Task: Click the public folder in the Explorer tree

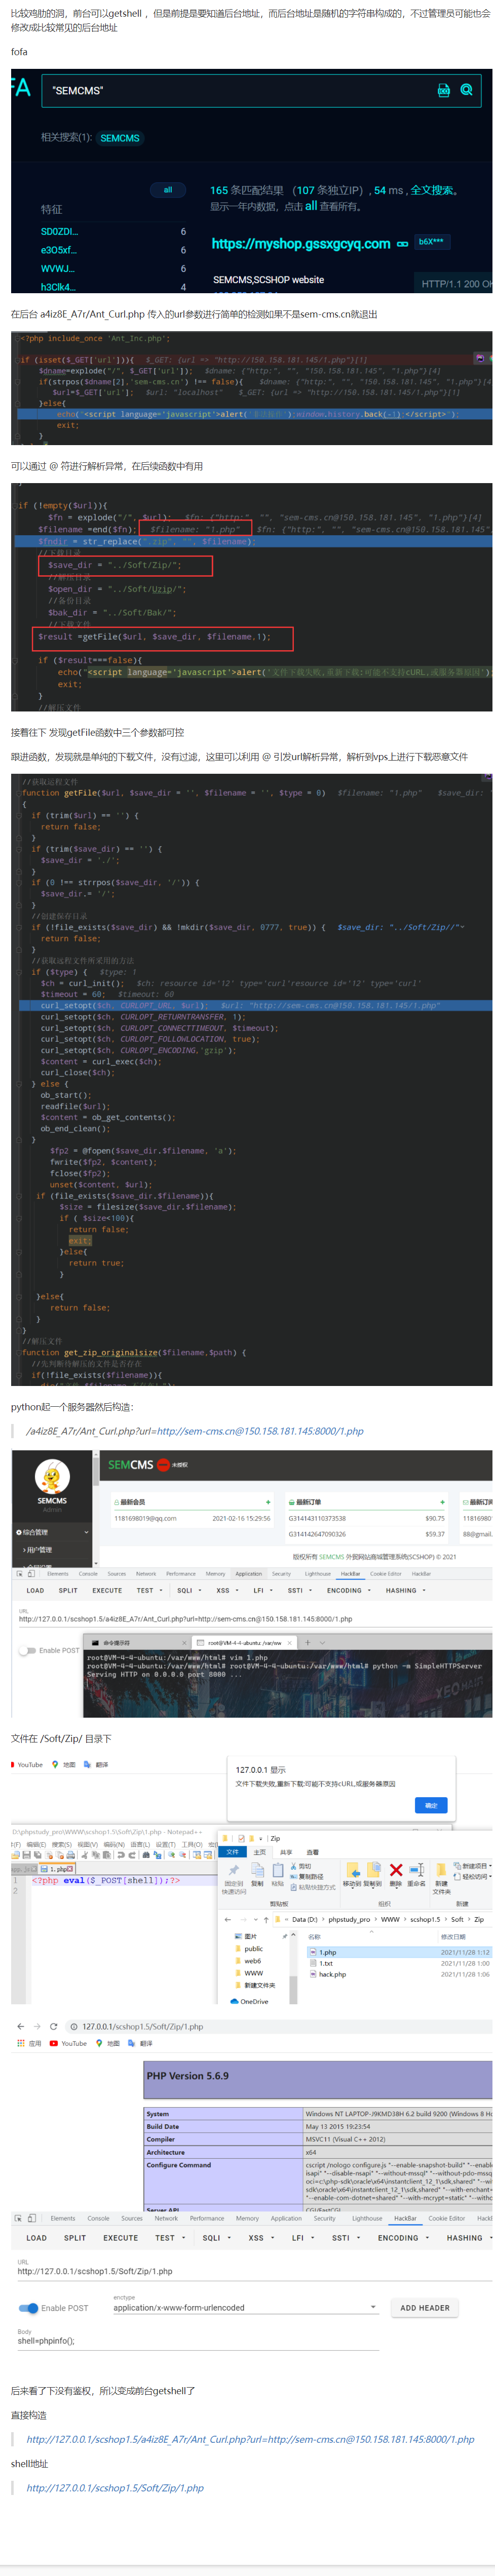Action: [x=248, y=1948]
